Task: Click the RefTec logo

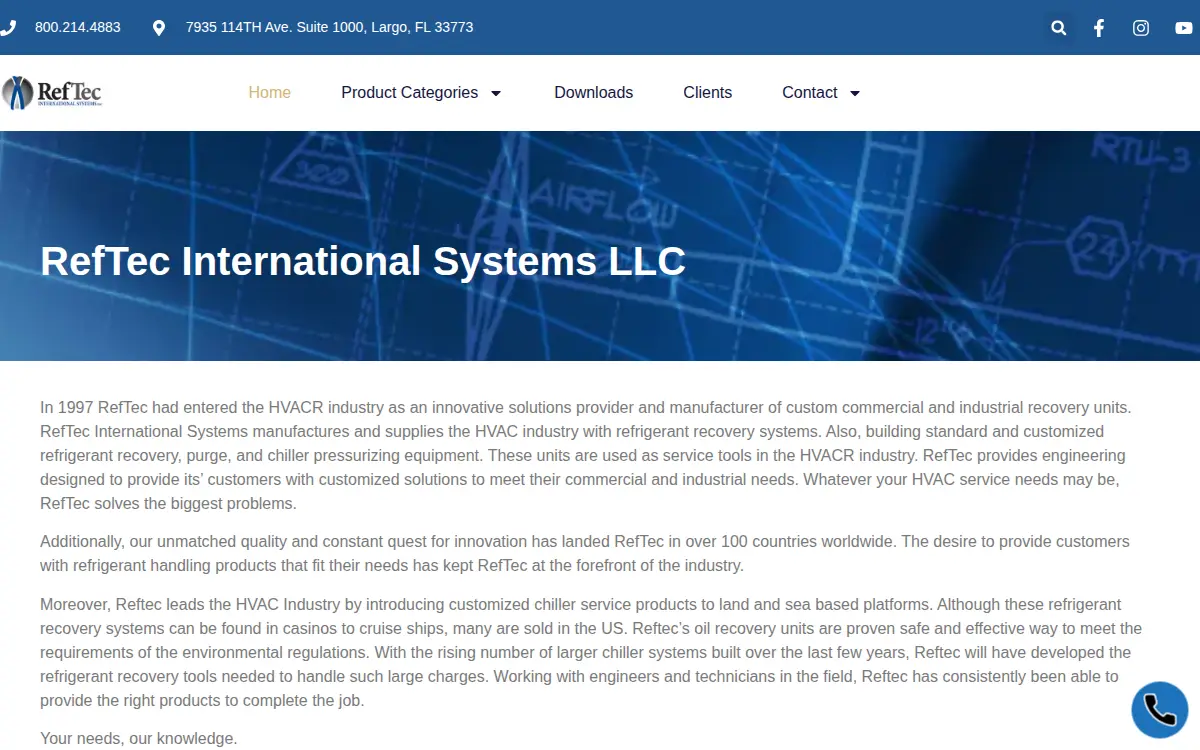Action: (x=51, y=93)
